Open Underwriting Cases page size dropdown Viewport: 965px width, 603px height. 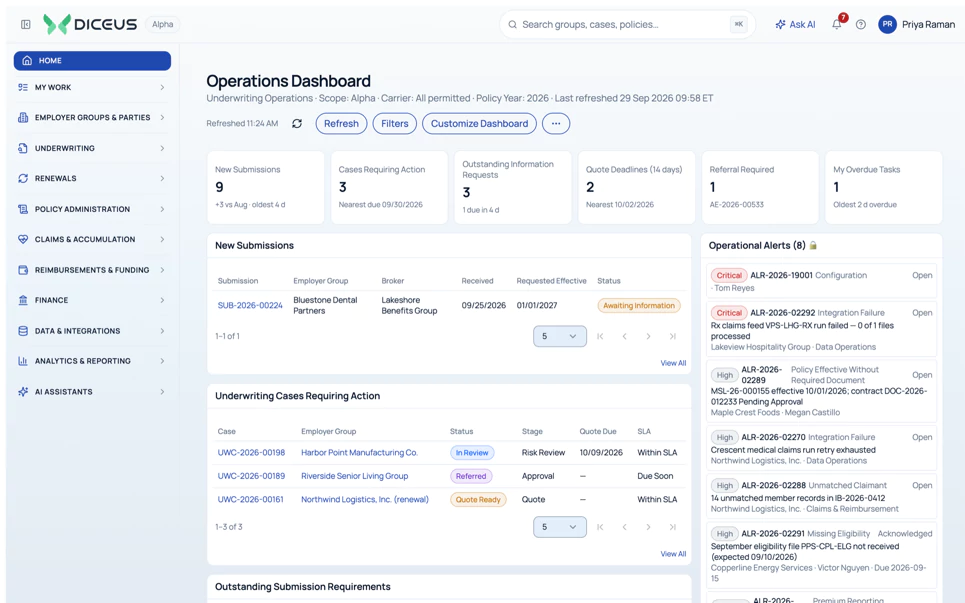[x=559, y=527]
